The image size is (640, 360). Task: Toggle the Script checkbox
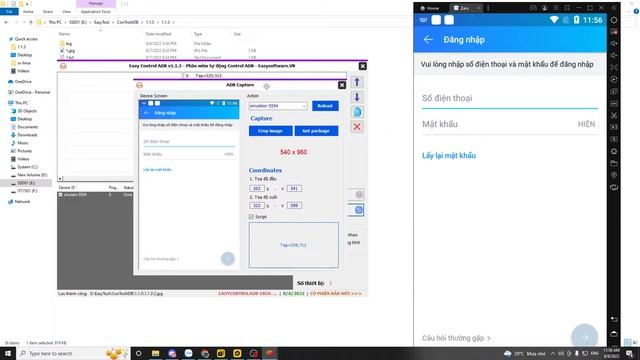pos(251,217)
